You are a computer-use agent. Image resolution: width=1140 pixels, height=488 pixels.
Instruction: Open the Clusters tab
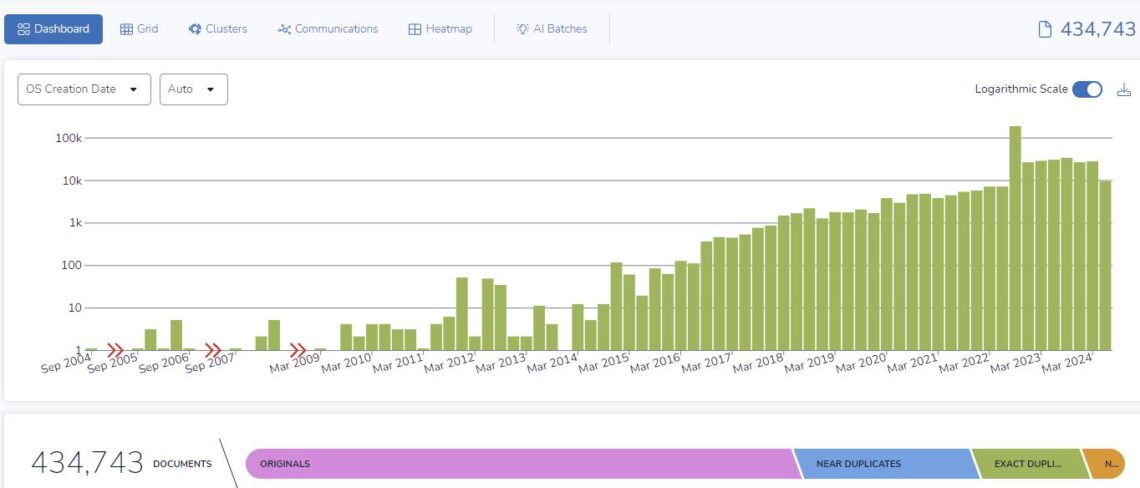coord(217,29)
